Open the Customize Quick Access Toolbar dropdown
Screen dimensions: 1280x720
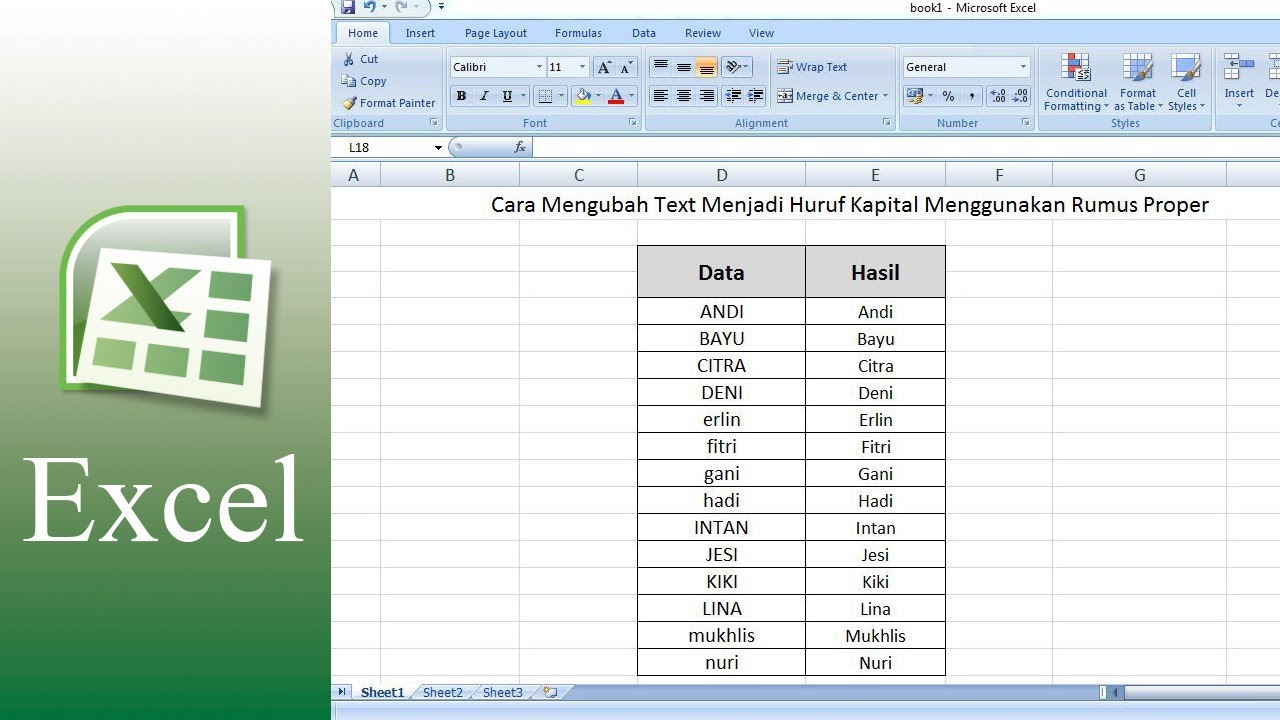(441, 7)
